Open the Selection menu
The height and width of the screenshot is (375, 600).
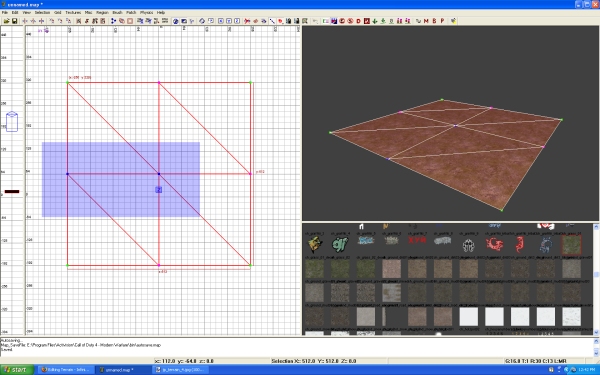(42, 12)
